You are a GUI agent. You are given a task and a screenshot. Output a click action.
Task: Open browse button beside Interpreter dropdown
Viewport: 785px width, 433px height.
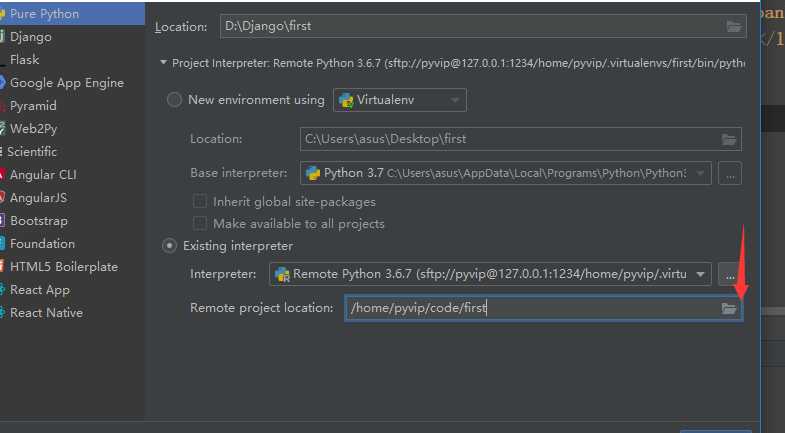pyautogui.click(x=730, y=274)
